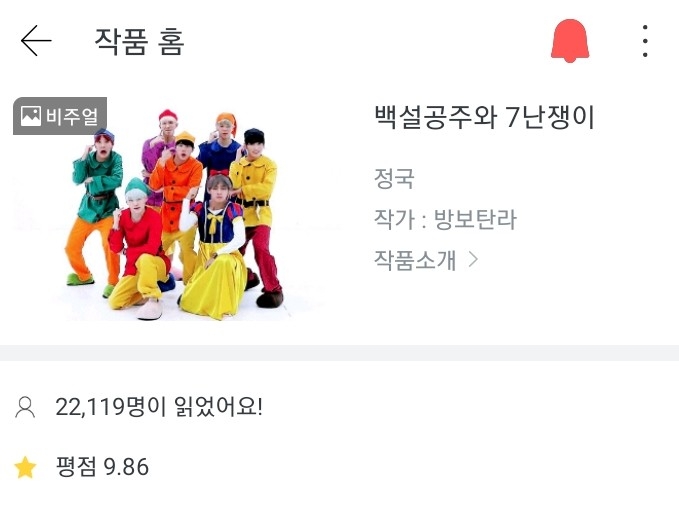Tap the 비주얼 badge text label
Image resolution: width=679 pixels, height=509 pixels.
(x=72, y=116)
